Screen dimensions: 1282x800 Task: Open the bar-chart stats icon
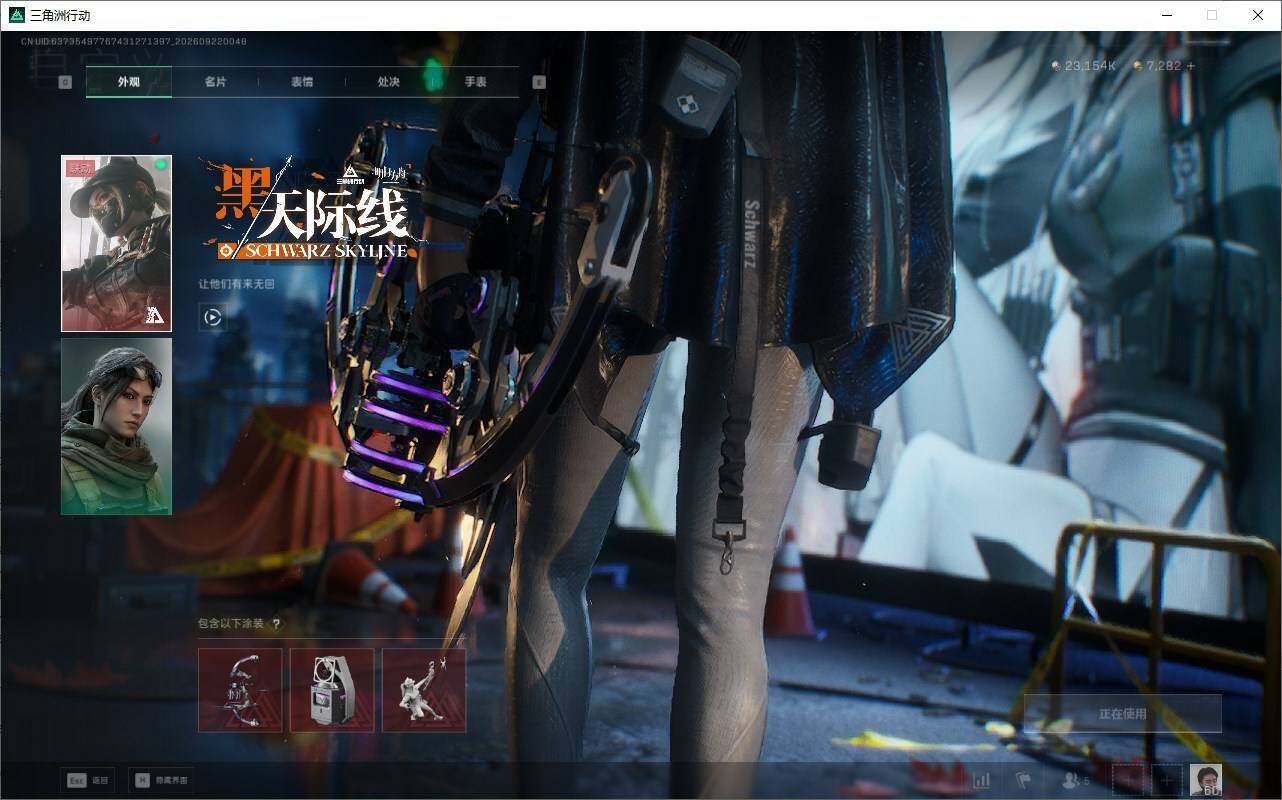[x=982, y=780]
